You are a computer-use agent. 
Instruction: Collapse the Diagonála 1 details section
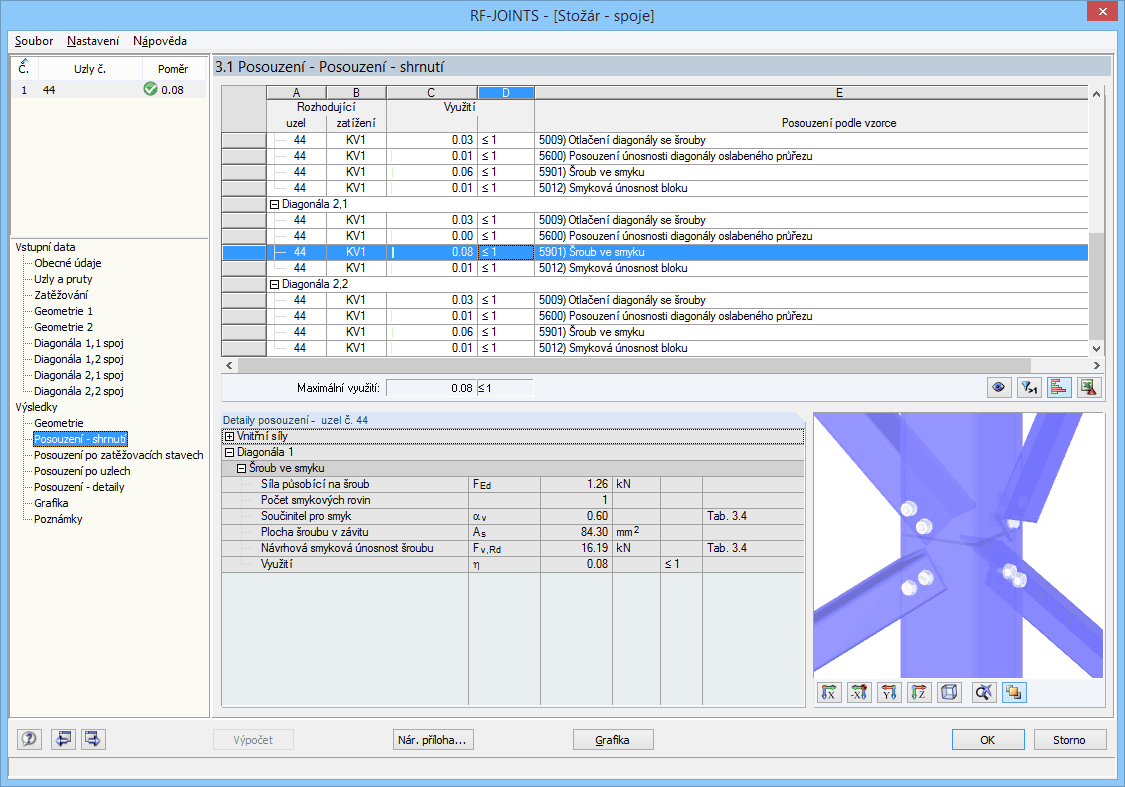(x=230, y=452)
